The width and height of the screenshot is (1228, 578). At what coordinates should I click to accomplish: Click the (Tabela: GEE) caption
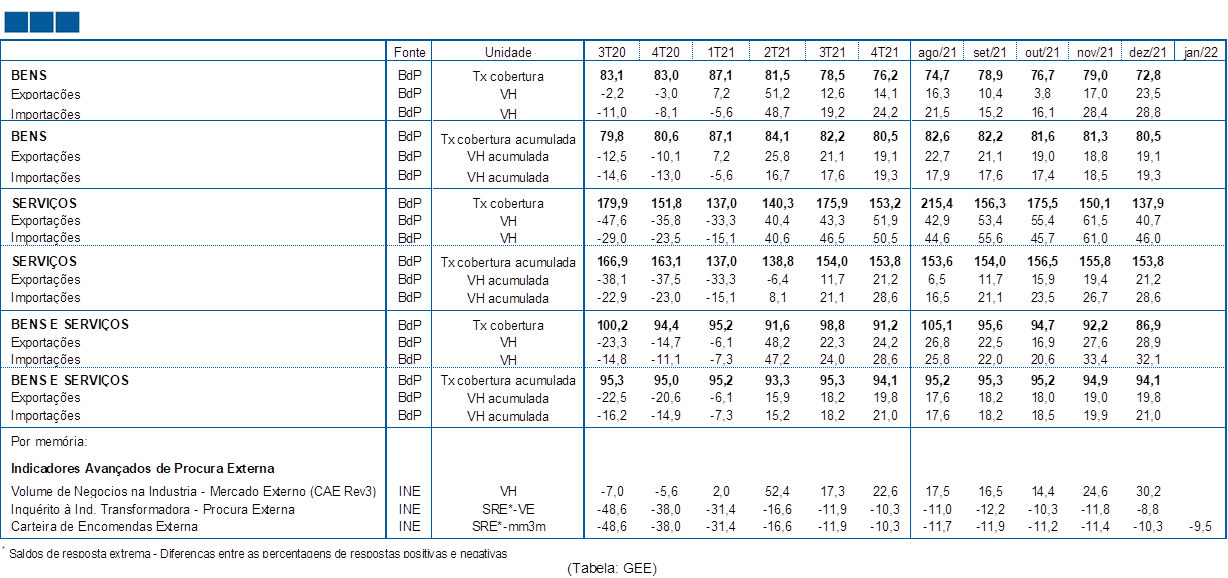612,568
